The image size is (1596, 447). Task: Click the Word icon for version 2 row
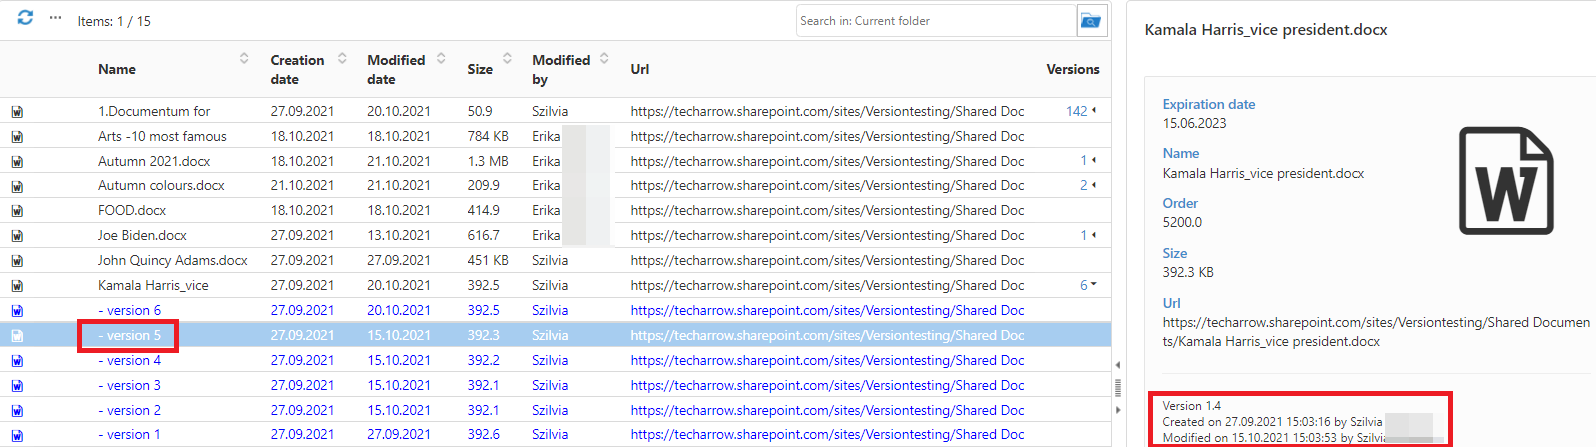(x=17, y=411)
